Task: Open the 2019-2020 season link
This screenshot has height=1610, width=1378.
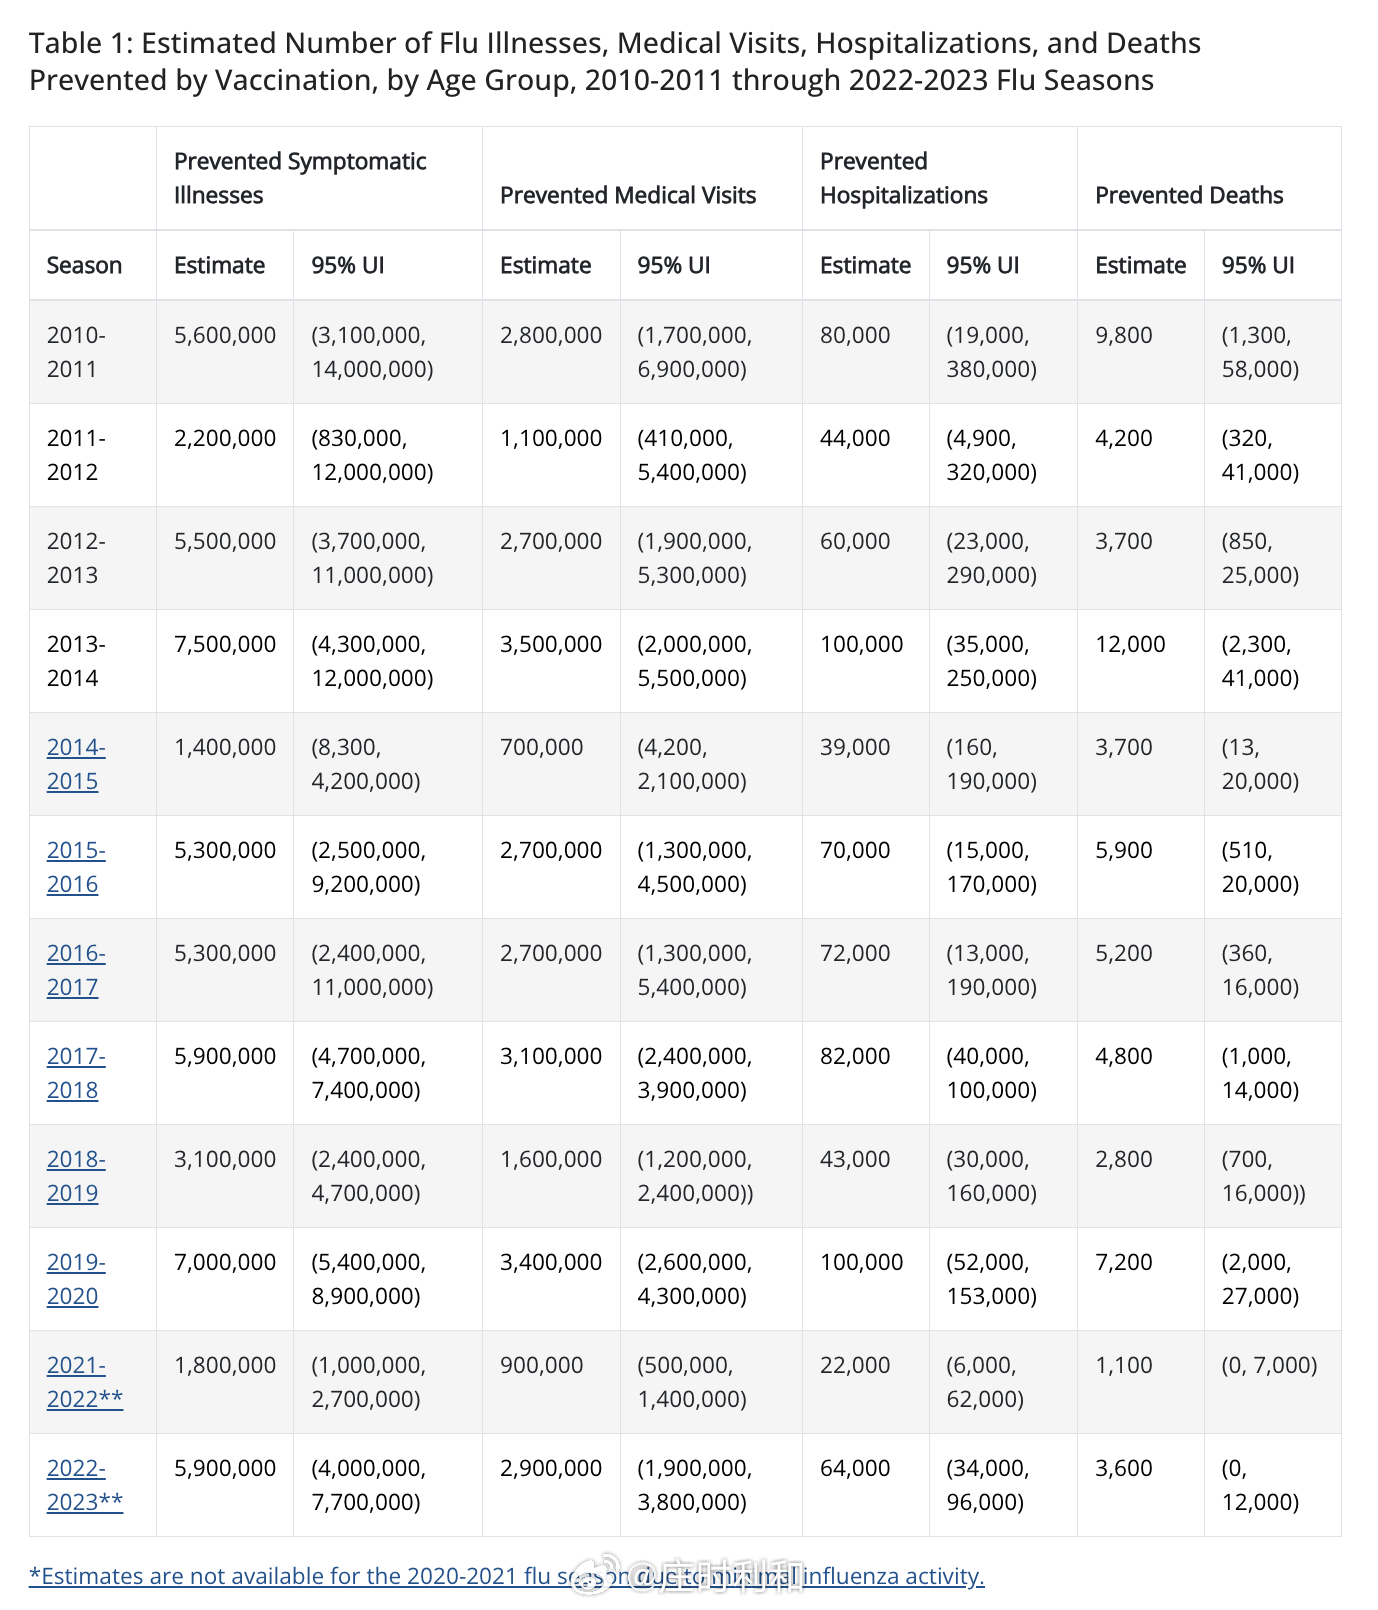Action: pyautogui.click(x=76, y=1279)
